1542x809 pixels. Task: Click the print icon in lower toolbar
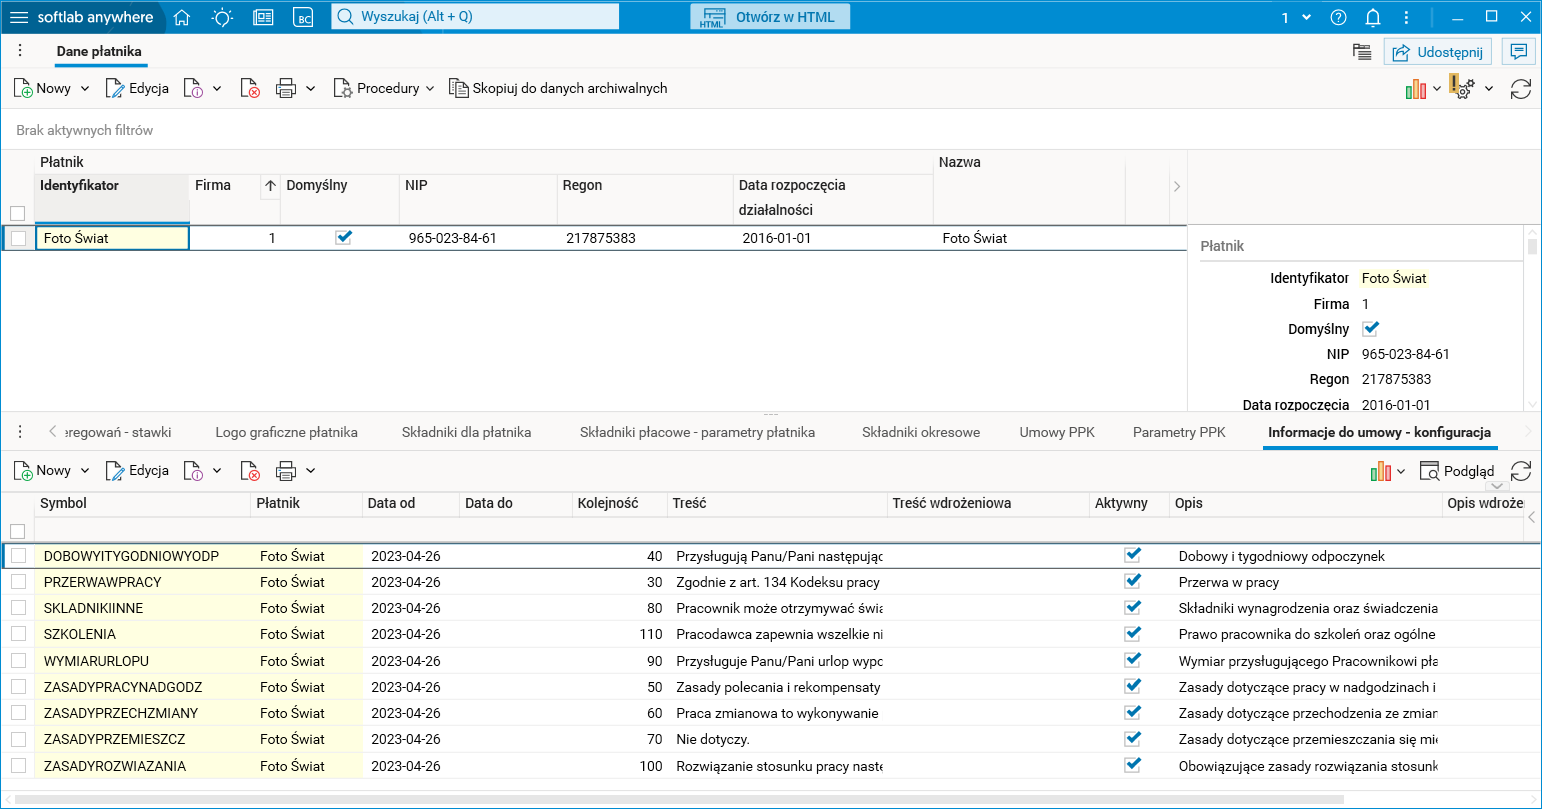point(286,471)
